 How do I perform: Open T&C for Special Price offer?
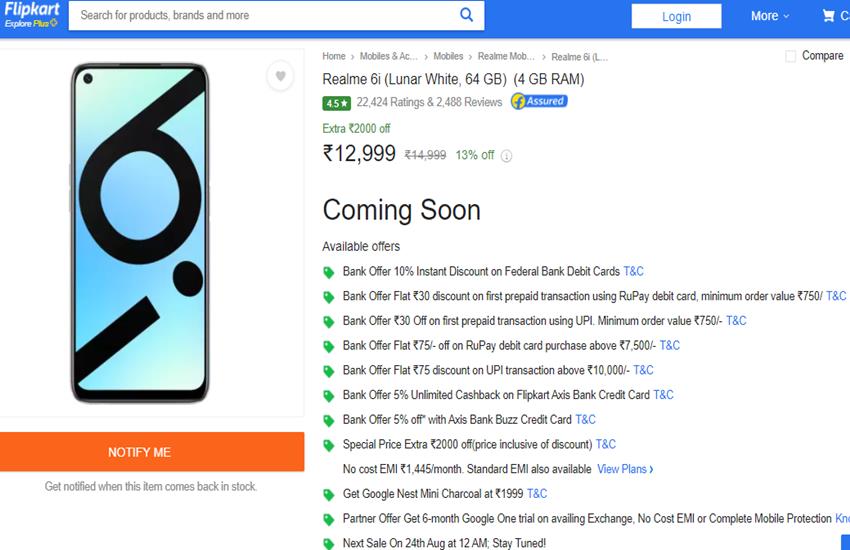point(605,444)
